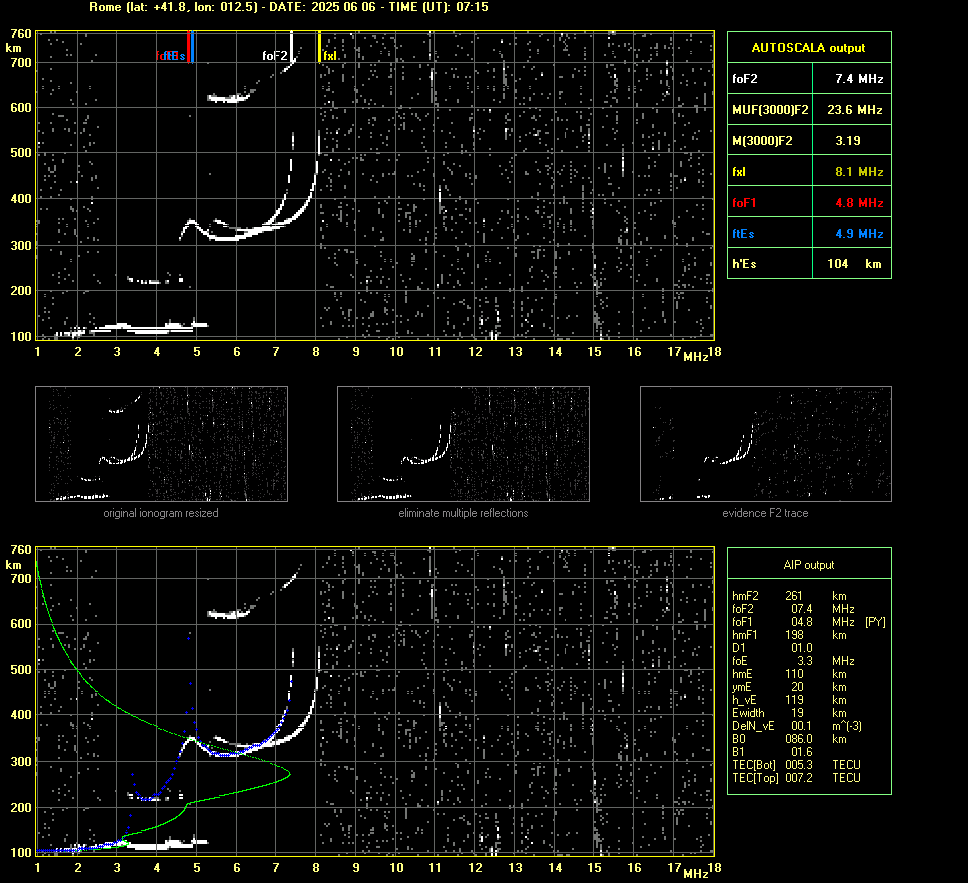Click the B0 086.0 km row
The width and height of the screenshot is (968, 883).
pyautogui.click(x=789, y=739)
